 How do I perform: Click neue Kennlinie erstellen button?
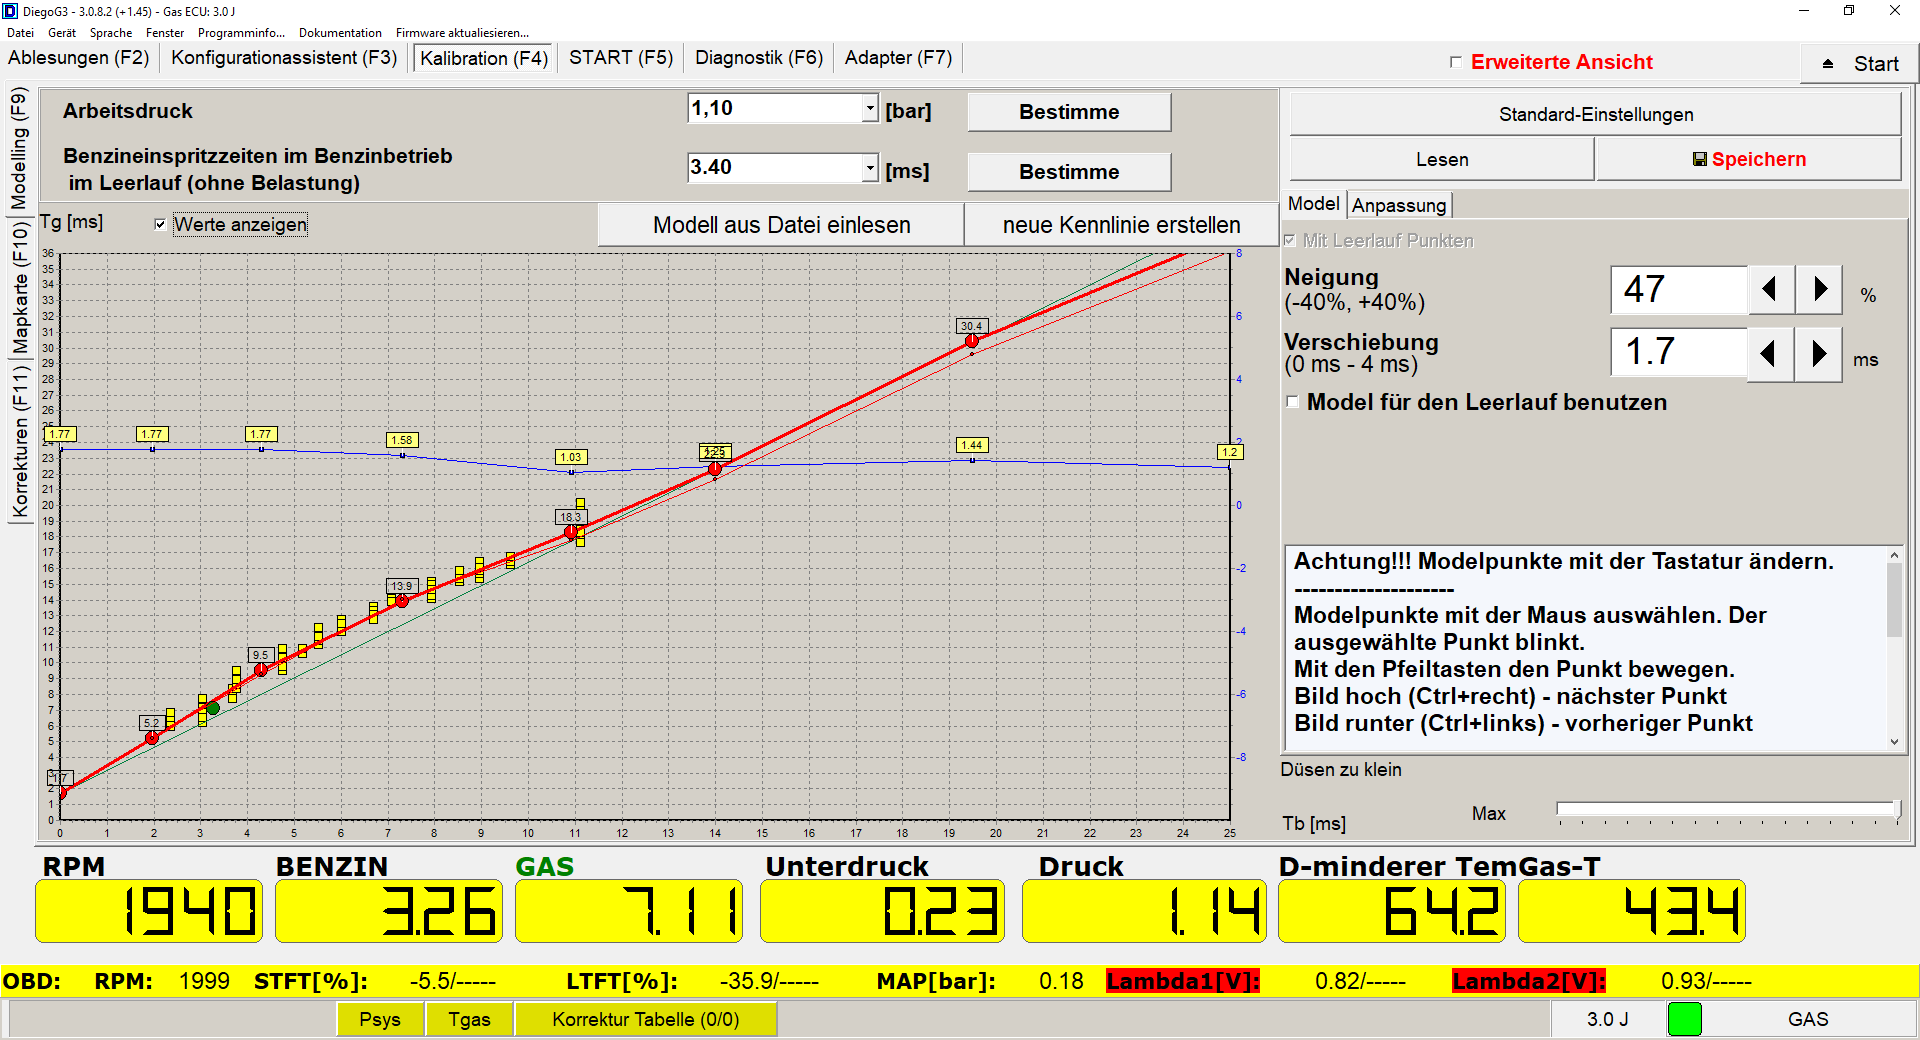(x=1121, y=225)
